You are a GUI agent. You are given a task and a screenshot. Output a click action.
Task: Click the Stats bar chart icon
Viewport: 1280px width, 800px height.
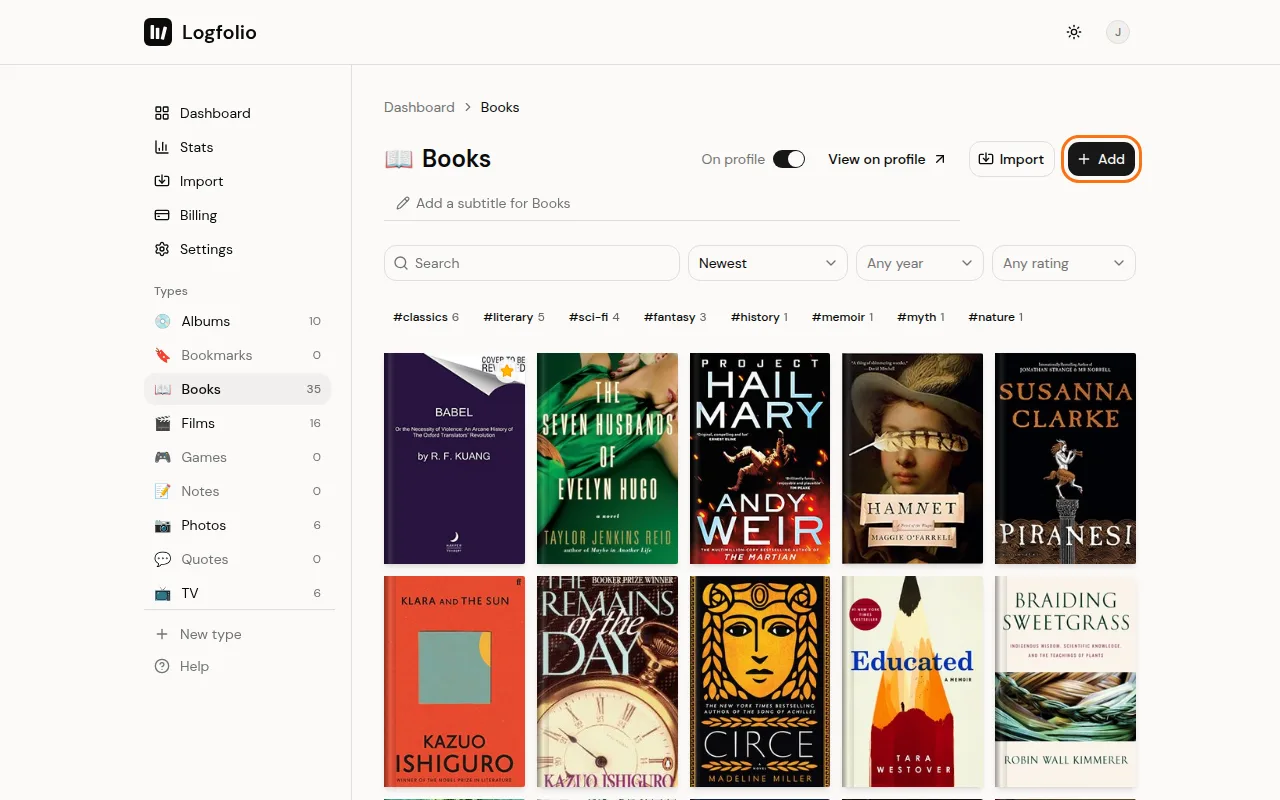pyautogui.click(x=162, y=147)
